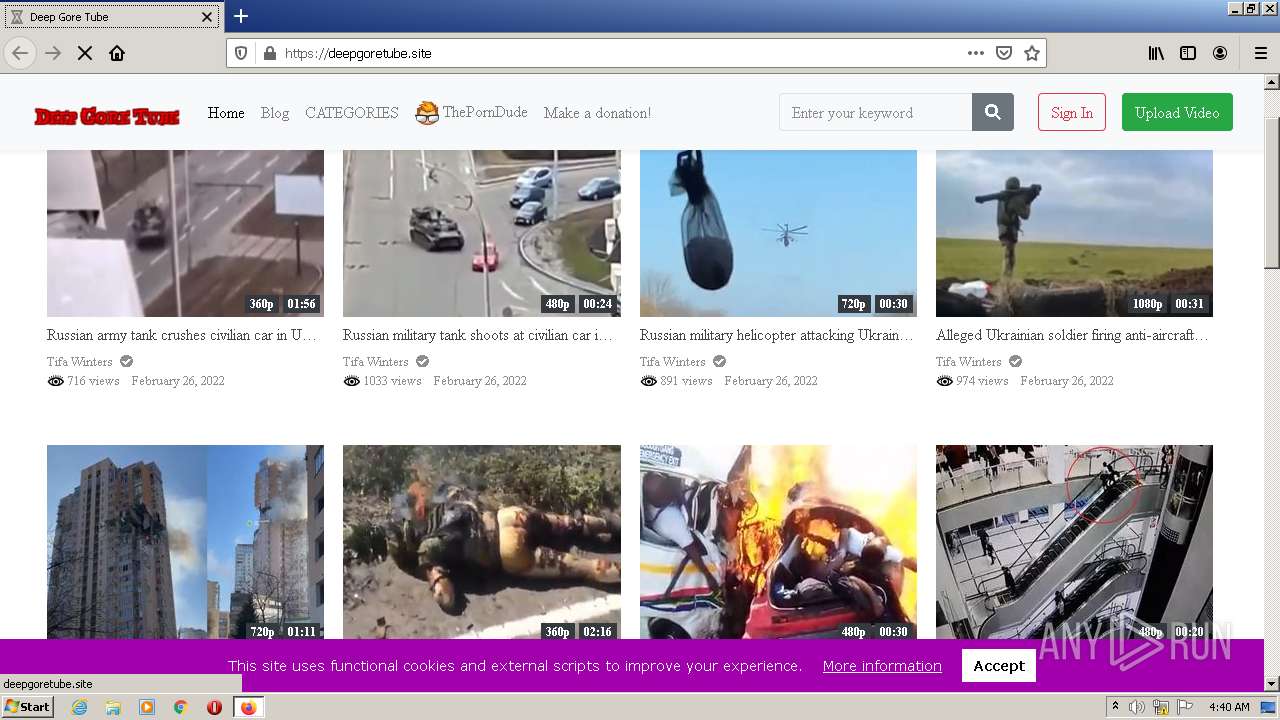Open title 'Alleged Ukrainian soldier firing anti-aircraft'
This screenshot has width=1280, height=720.
[1072, 335]
